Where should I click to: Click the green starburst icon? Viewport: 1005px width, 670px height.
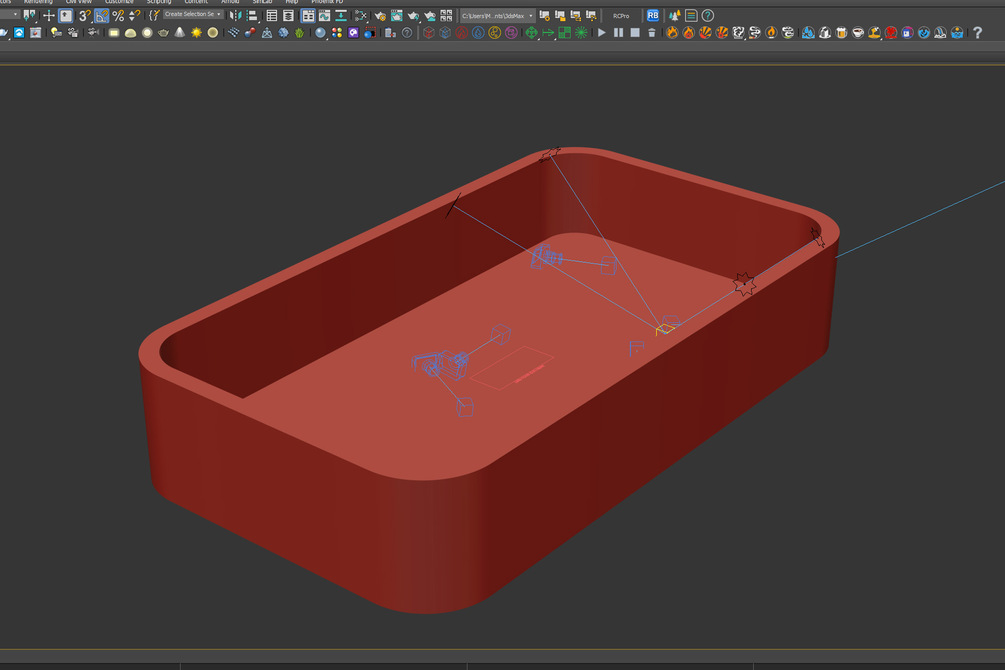click(x=581, y=33)
